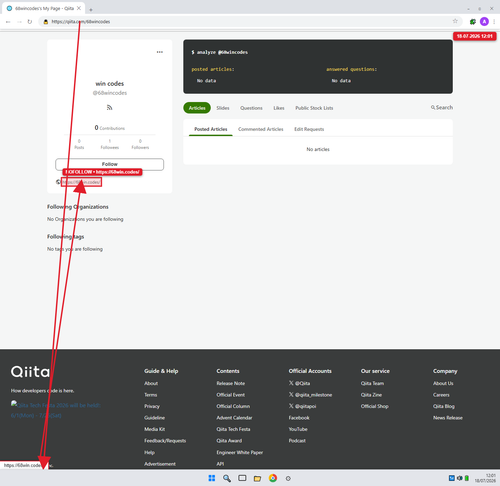
Task: Open the Qiita Award link
Action: tap(229, 441)
